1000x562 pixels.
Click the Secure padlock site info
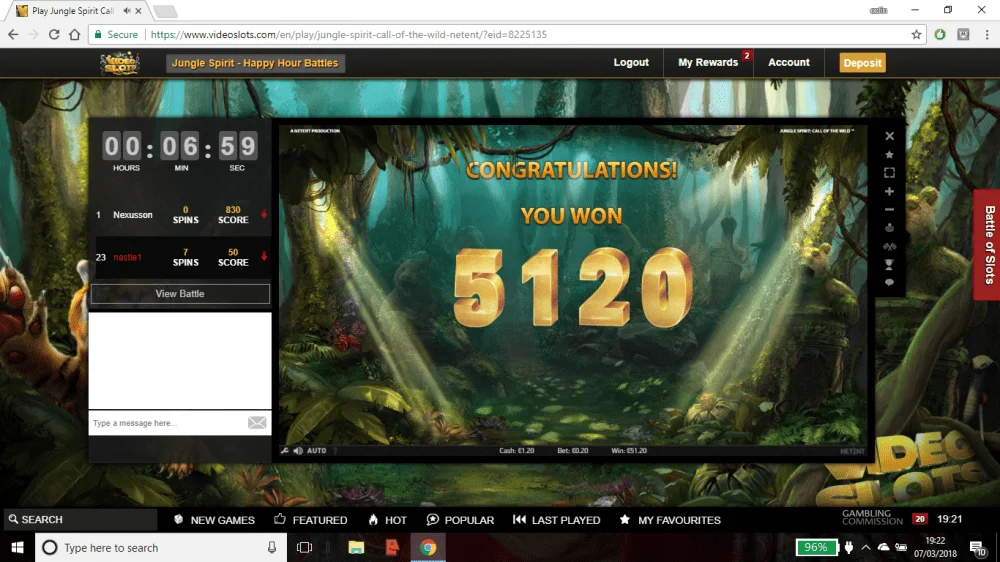[x=116, y=34]
